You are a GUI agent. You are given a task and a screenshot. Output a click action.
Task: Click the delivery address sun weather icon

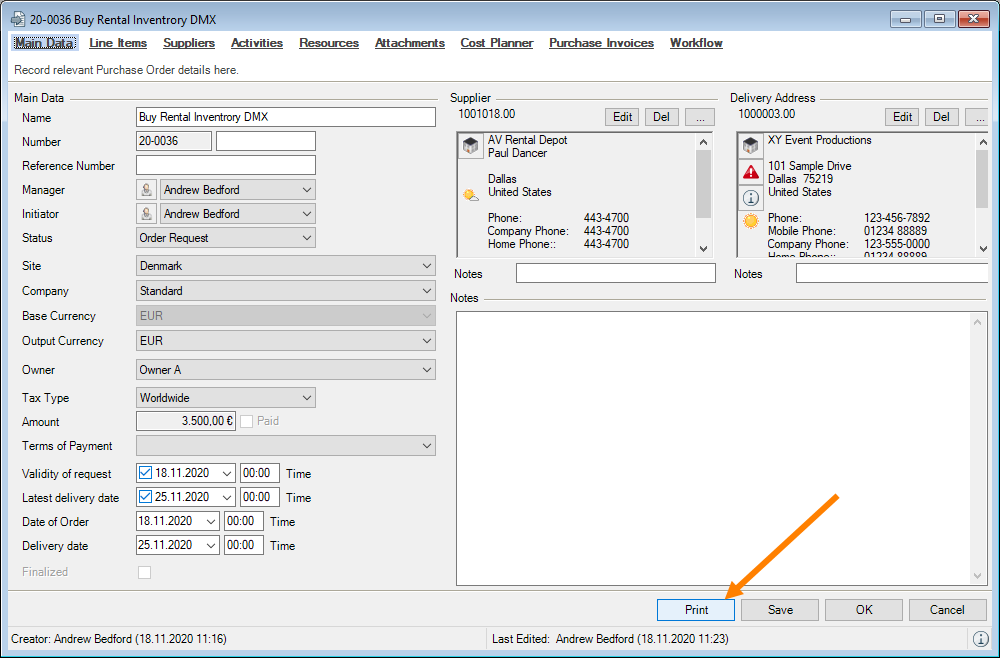point(750,221)
